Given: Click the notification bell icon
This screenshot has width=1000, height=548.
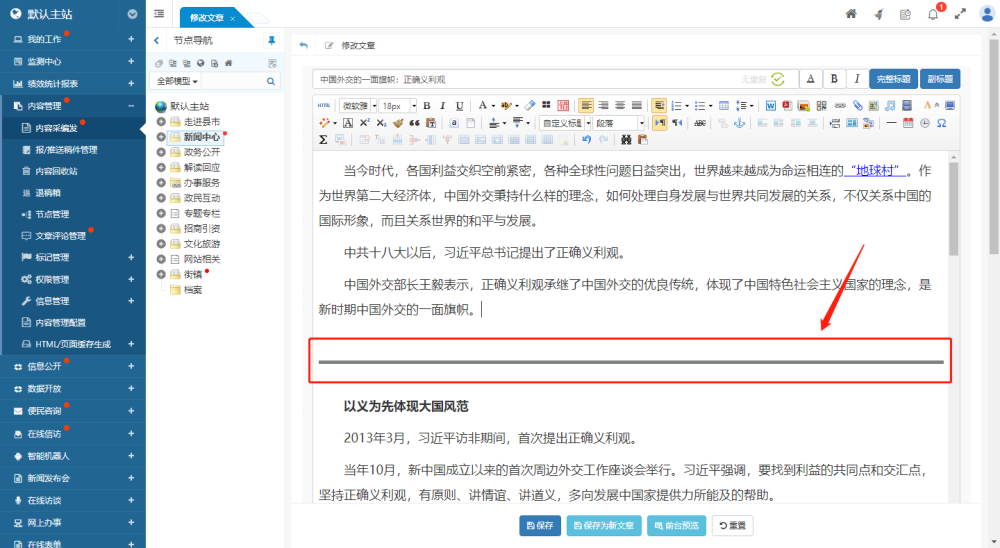Looking at the screenshot, I should (x=932, y=14).
